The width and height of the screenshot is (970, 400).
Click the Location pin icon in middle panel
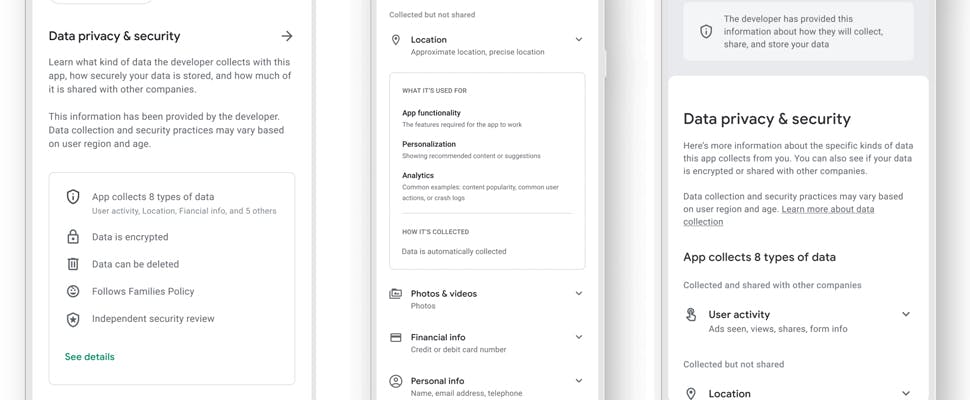click(396, 40)
